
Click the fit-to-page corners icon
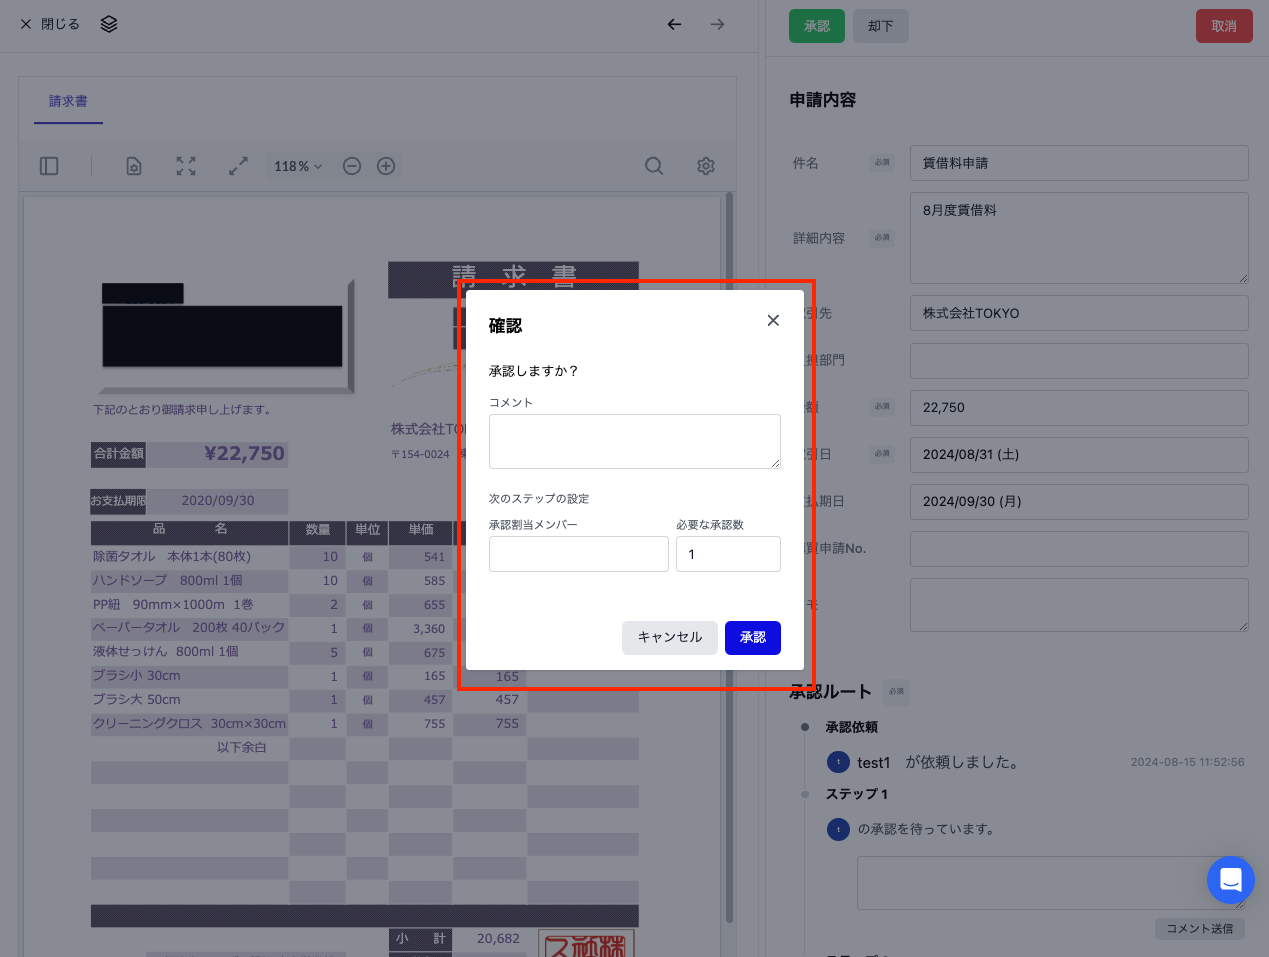point(186,166)
